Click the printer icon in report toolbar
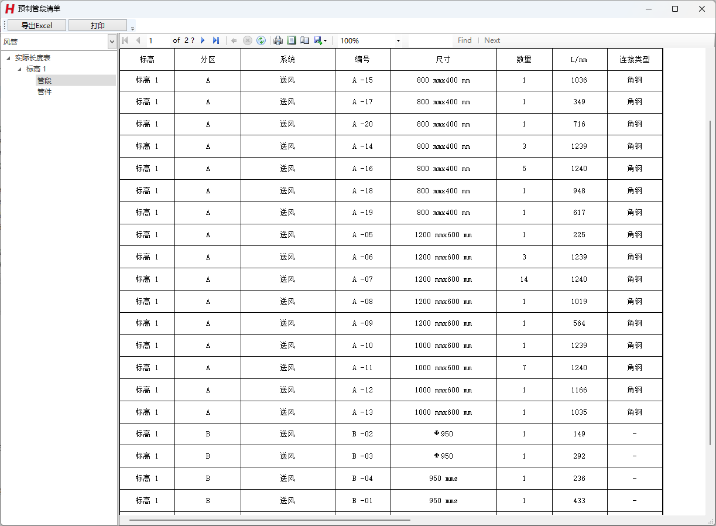This screenshot has width=716, height=526. point(278,41)
